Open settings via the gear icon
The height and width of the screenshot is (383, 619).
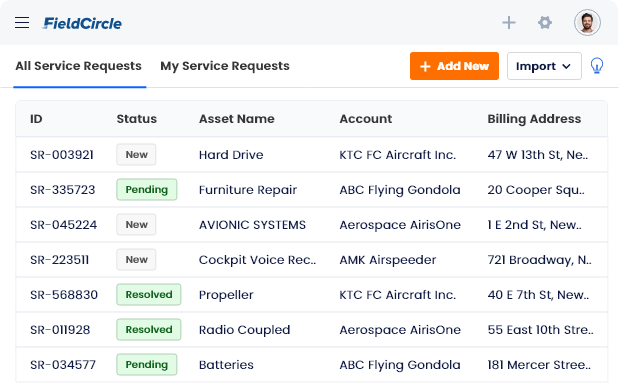pyautogui.click(x=545, y=23)
